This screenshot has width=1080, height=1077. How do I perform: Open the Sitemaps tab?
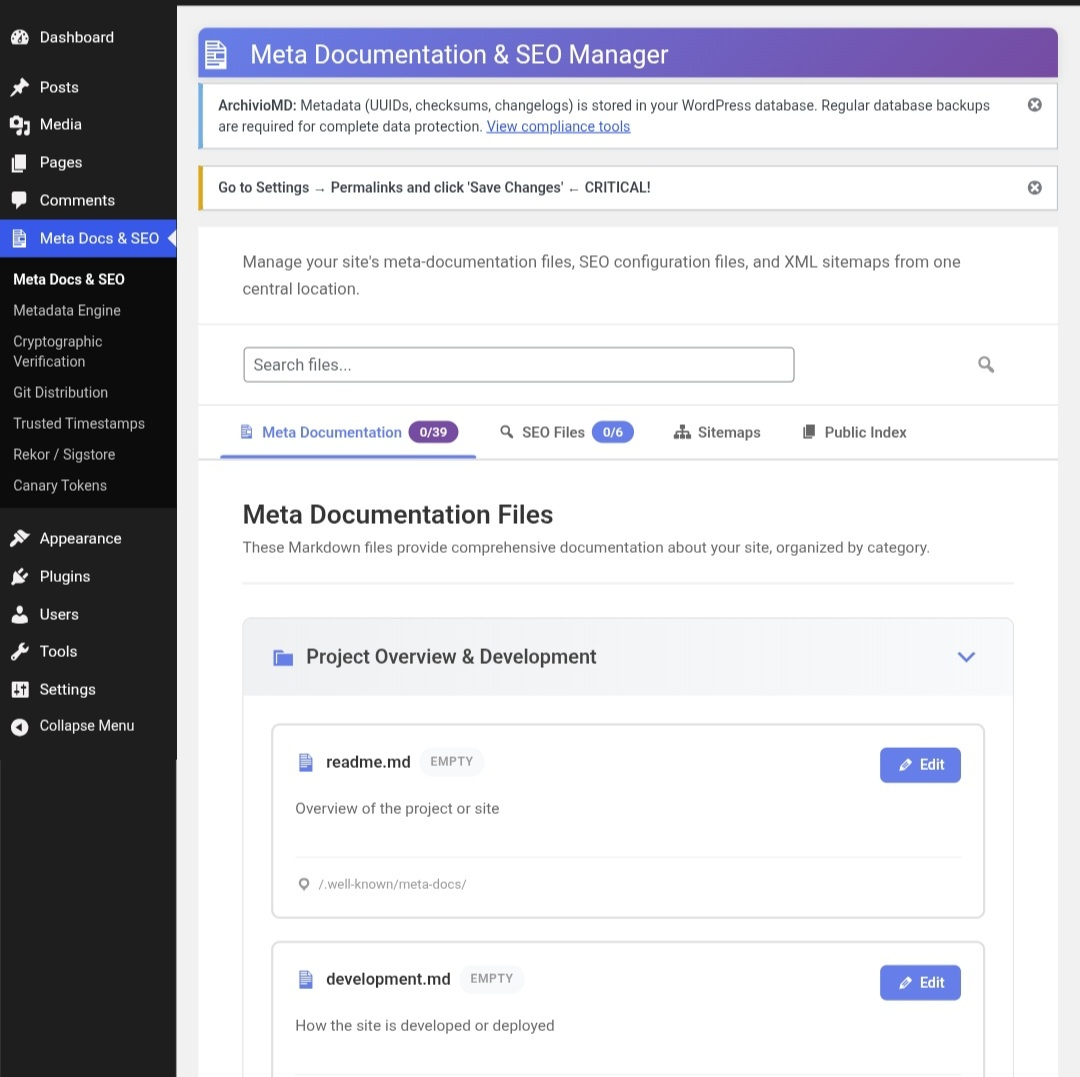point(717,432)
